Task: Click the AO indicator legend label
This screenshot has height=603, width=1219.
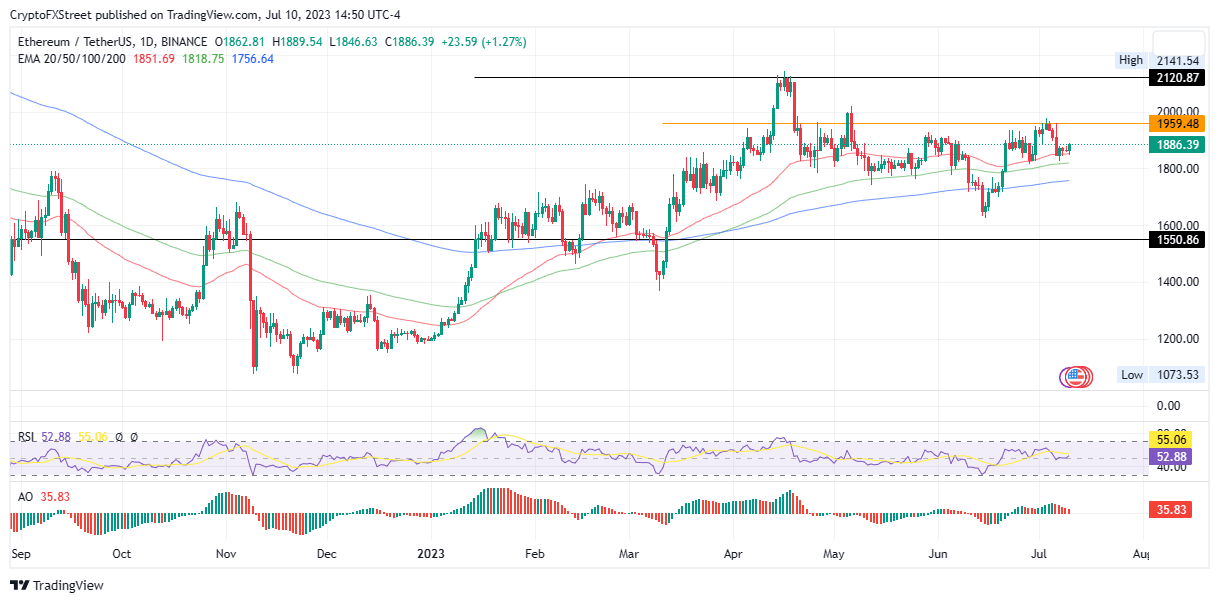Action: coord(26,496)
